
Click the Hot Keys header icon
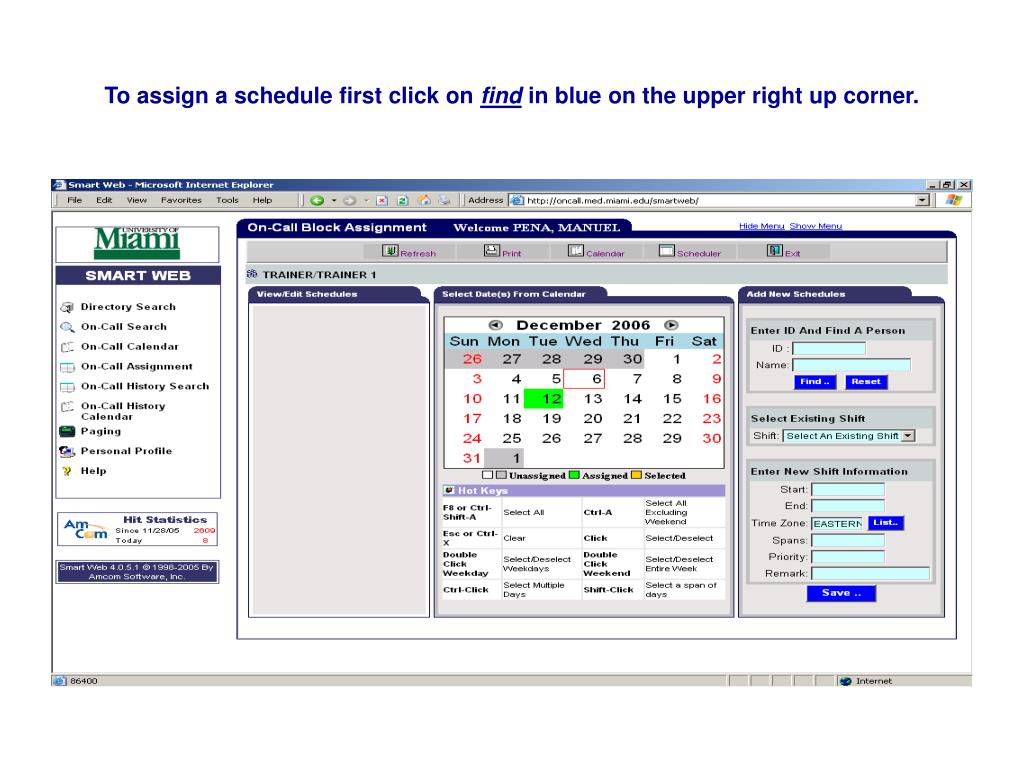(x=449, y=490)
